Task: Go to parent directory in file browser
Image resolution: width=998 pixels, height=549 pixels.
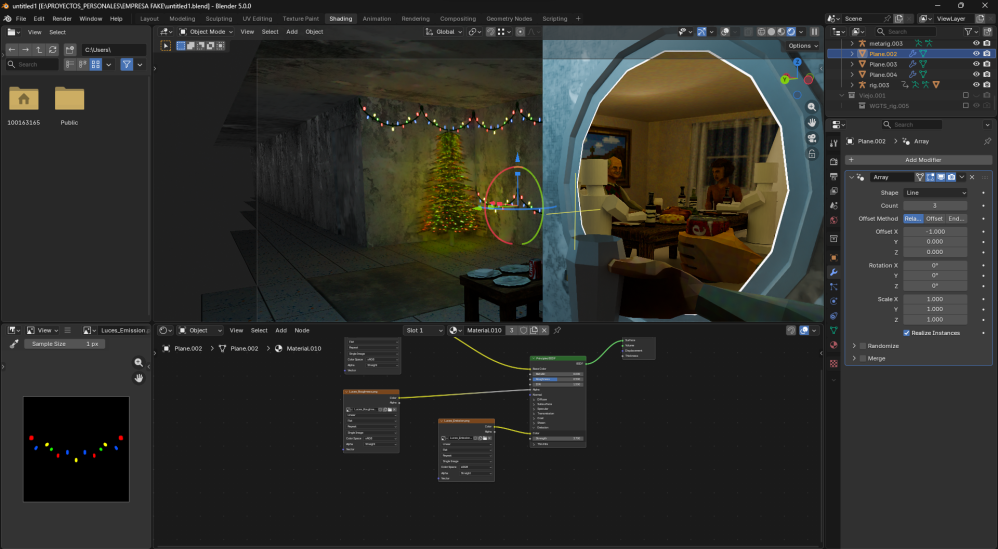Action: [39, 49]
